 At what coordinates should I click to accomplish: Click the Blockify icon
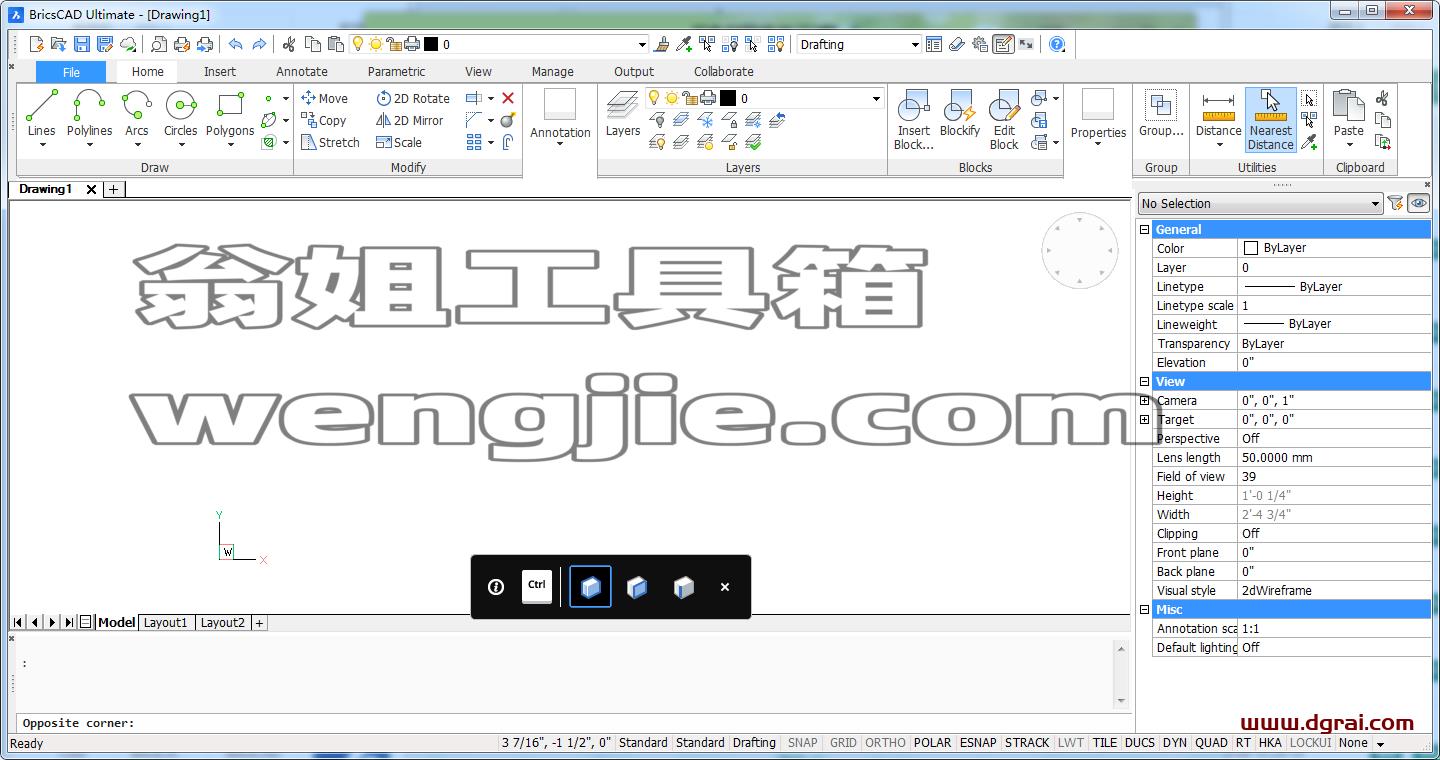tap(960, 112)
